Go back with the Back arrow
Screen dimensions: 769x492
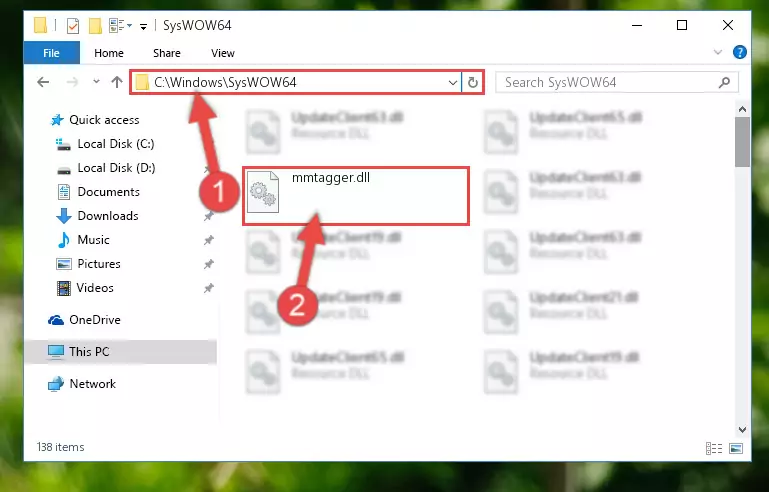tap(44, 82)
